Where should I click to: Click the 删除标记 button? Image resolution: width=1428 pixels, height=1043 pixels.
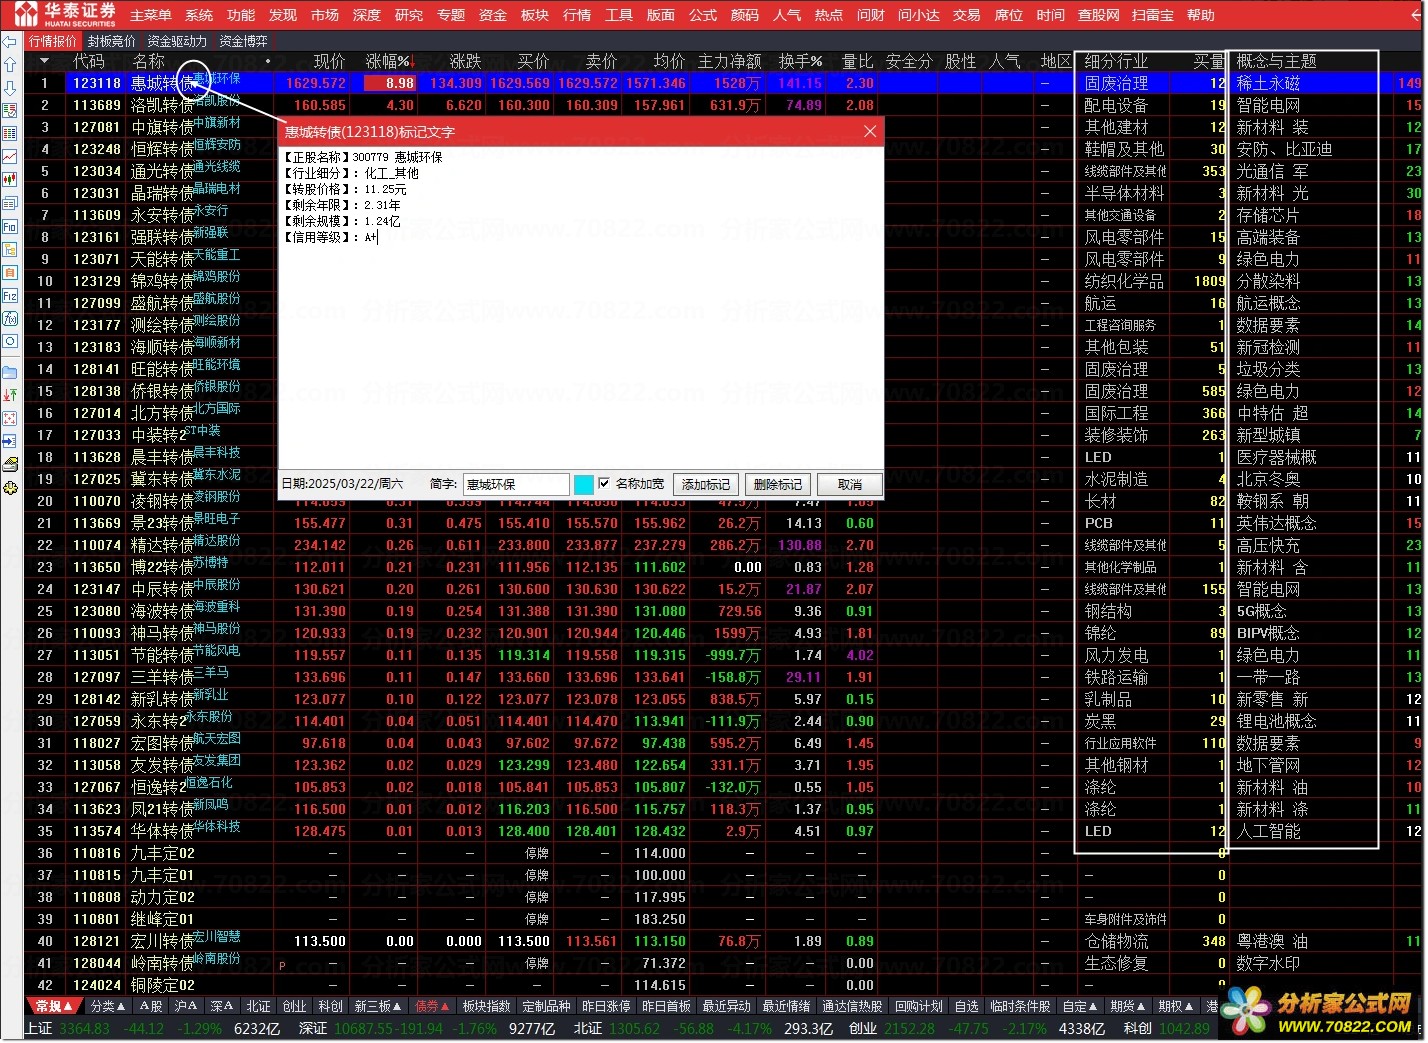tap(778, 484)
